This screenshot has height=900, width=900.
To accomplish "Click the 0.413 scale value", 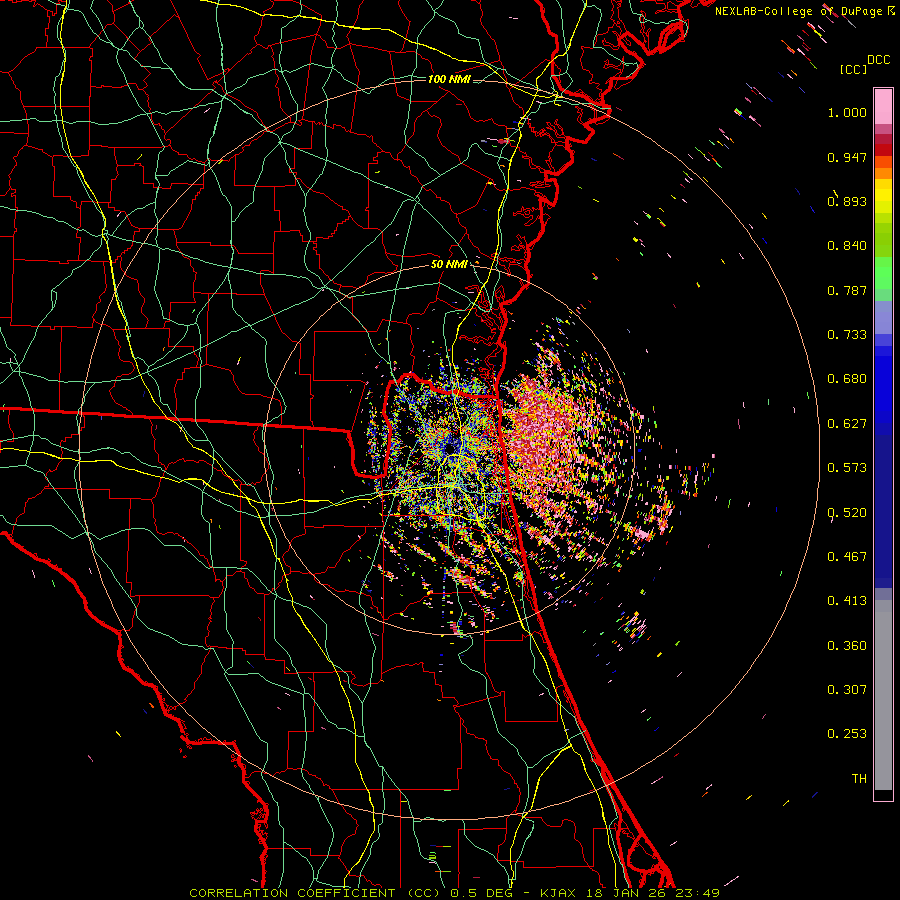I will tap(847, 601).
